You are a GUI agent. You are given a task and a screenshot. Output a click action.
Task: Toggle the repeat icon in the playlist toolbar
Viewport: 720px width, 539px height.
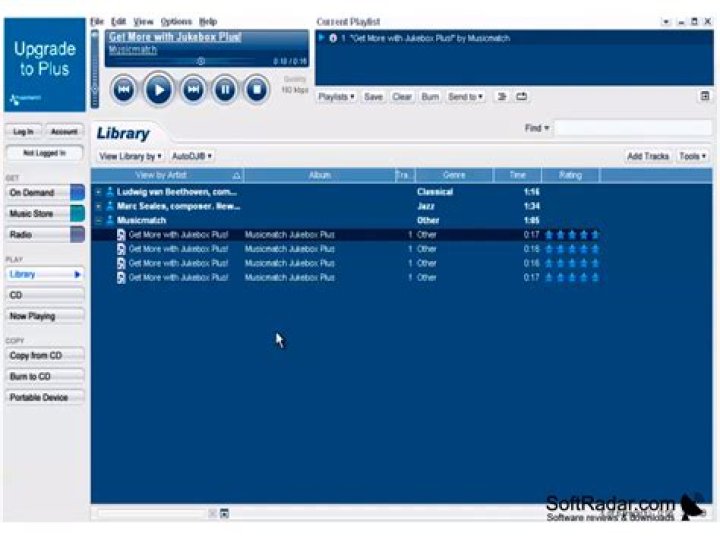click(522, 97)
